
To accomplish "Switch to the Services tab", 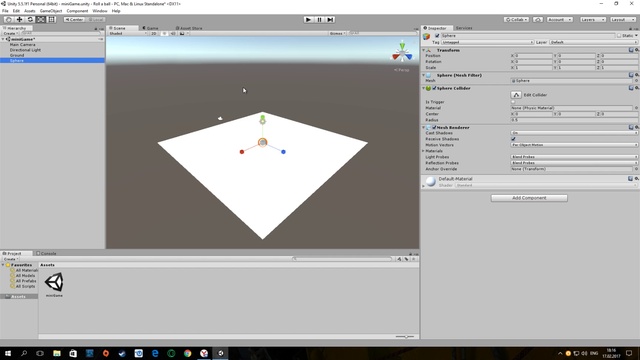I will click(x=464, y=28).
